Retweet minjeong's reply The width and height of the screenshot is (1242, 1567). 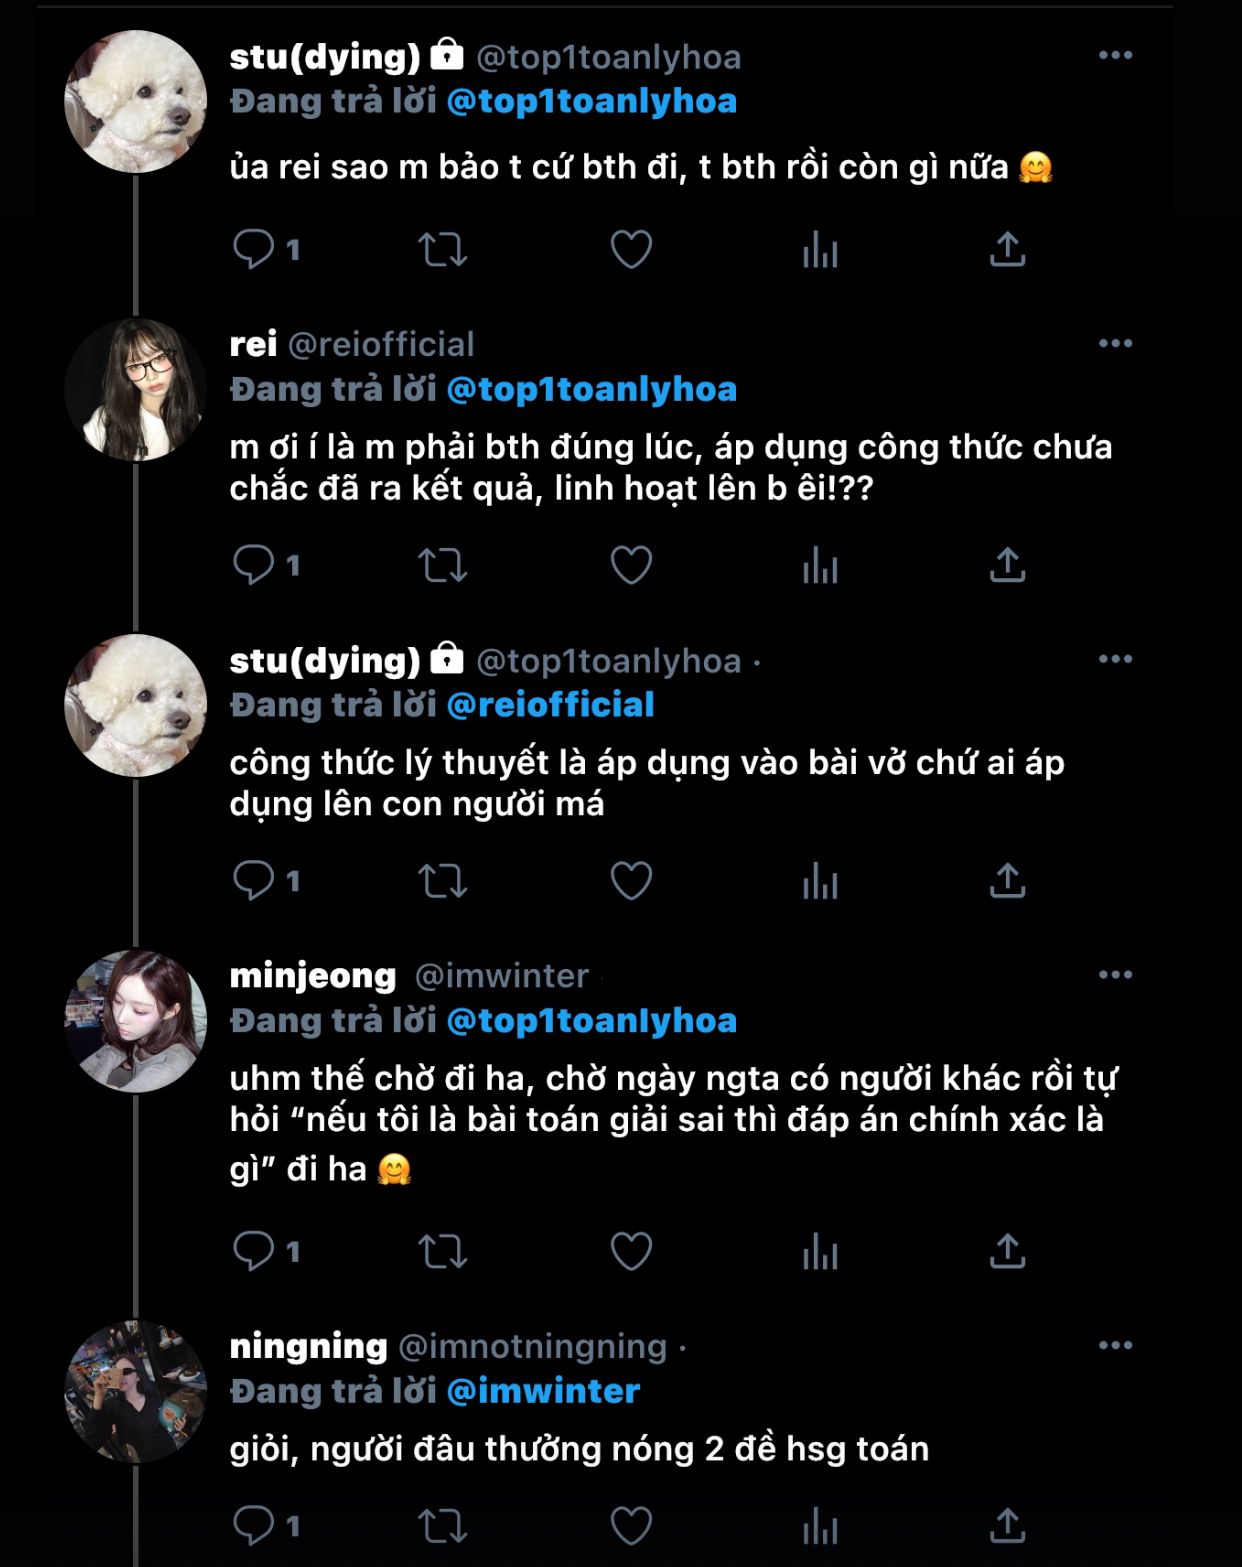point(442,1251)
